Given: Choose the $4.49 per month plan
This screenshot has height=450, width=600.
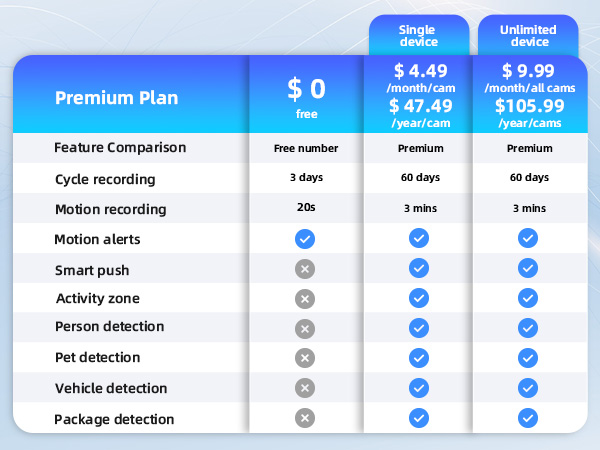Looking at the screenshot, I should tap(419, 76).
